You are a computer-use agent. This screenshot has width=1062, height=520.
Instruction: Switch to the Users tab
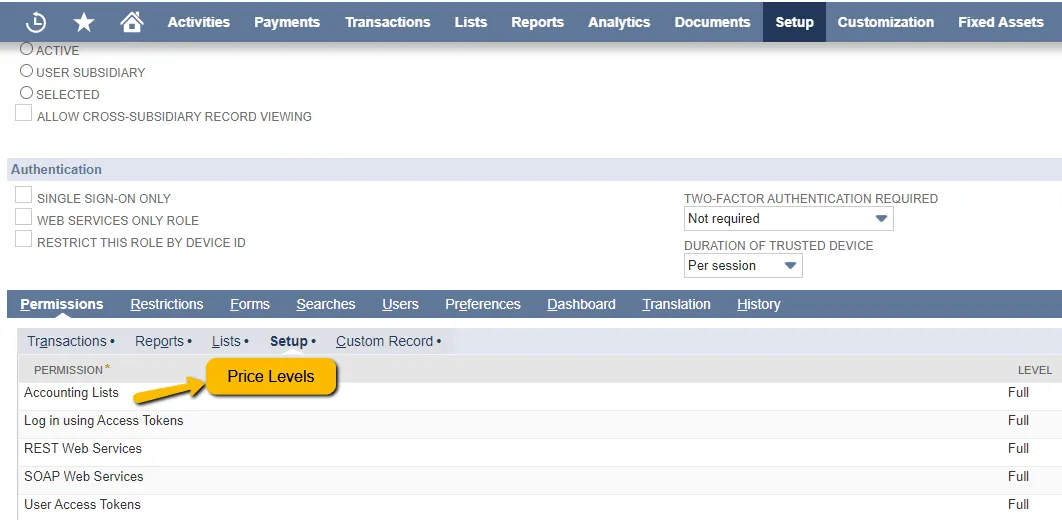(400, 304)
